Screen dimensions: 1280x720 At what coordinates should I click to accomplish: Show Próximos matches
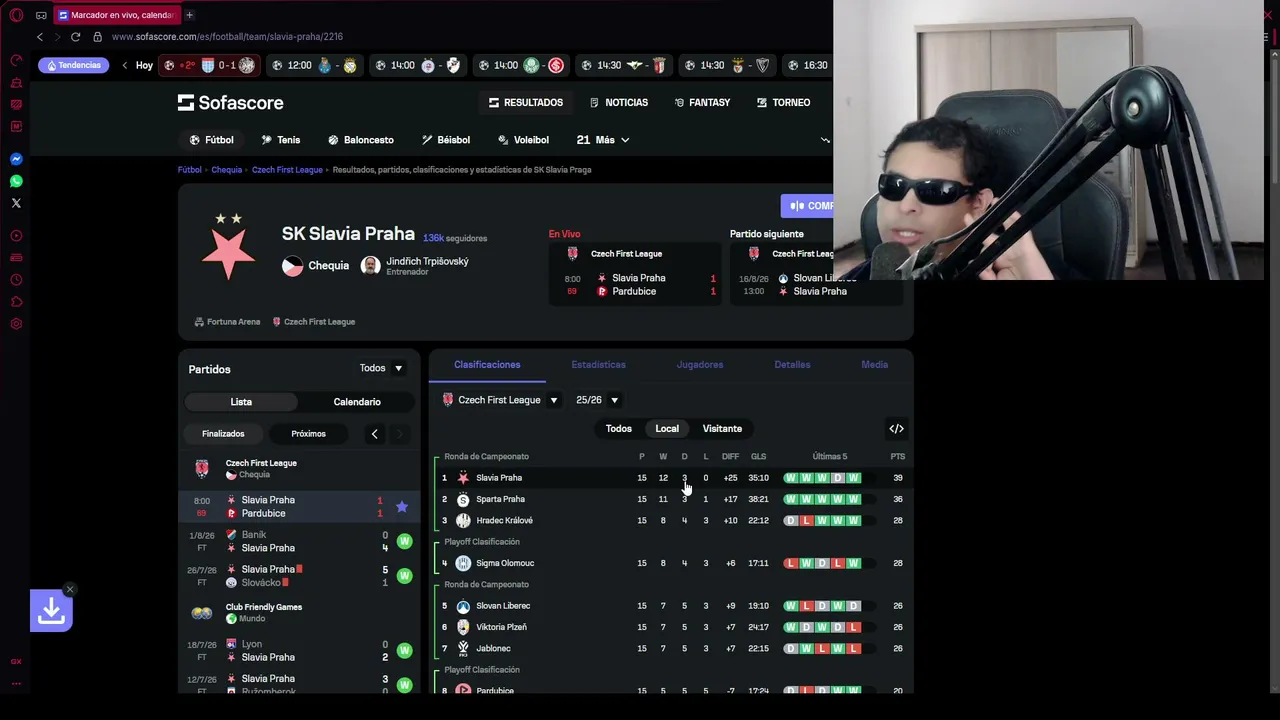[x=308, y=434]
